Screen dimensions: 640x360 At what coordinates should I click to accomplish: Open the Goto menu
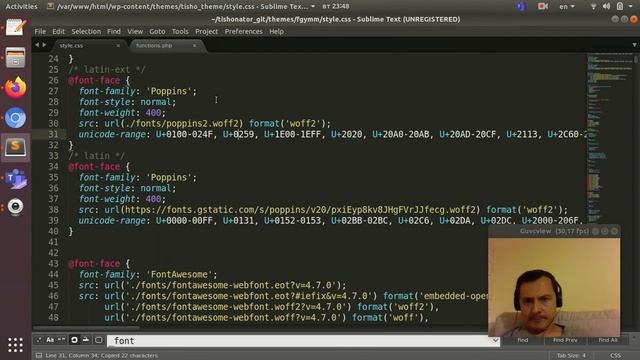pos(157,31)
